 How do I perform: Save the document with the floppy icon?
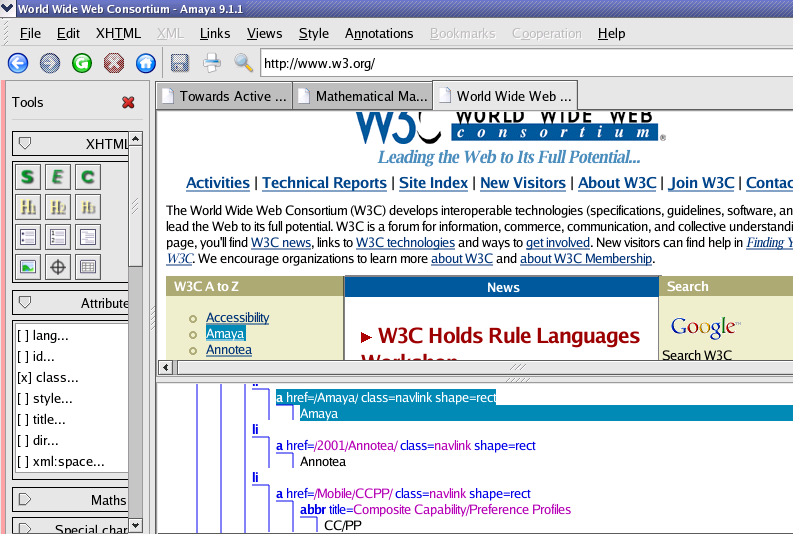pos(180,63)
